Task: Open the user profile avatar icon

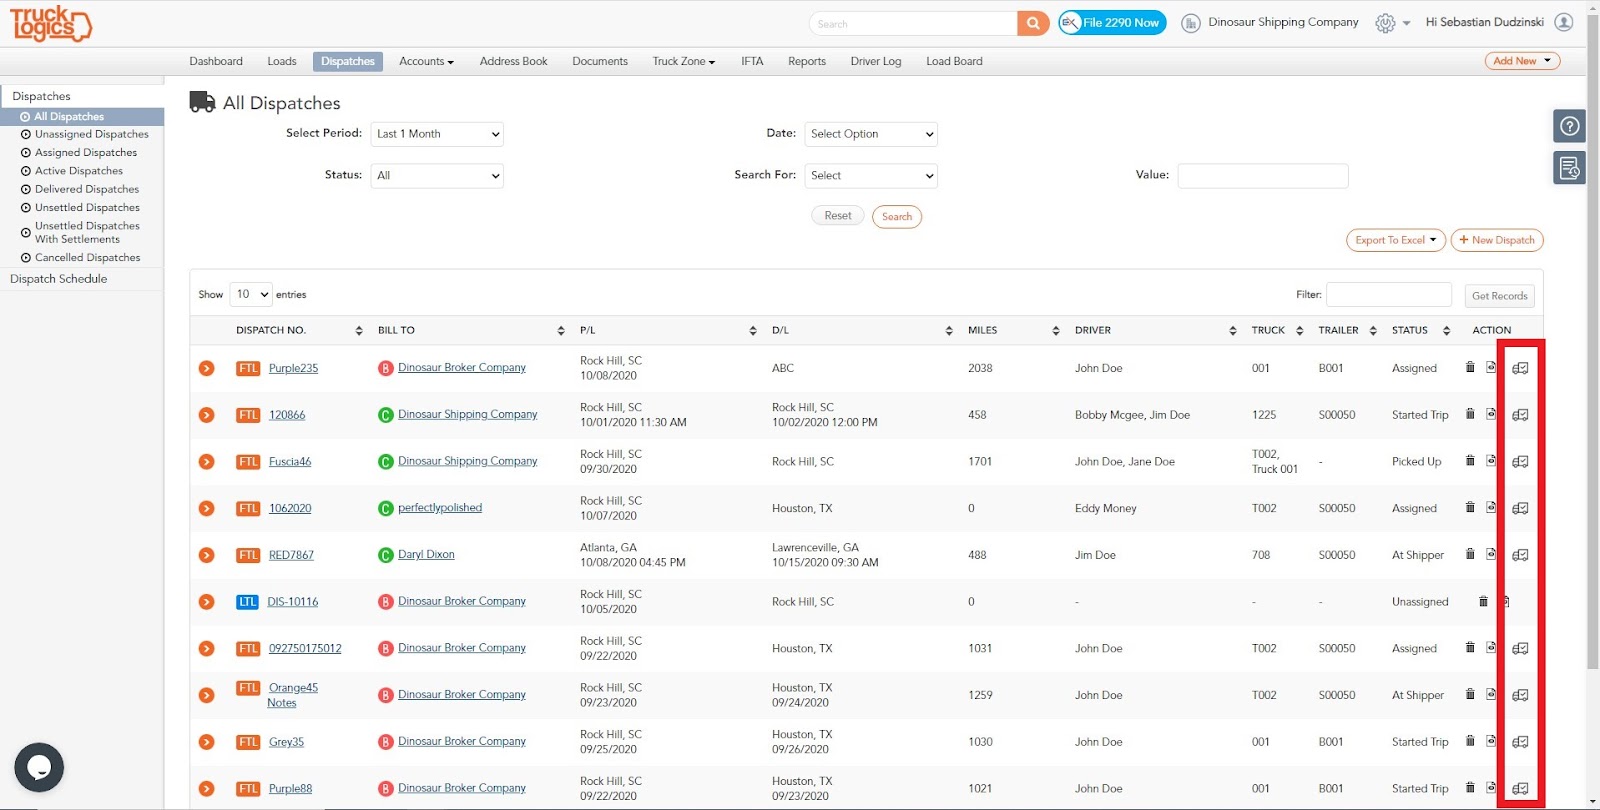Action: coord(1564,22)
